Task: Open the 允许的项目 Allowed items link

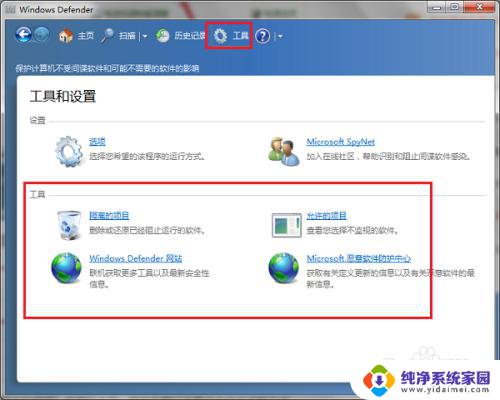Action: pos(326,215)
